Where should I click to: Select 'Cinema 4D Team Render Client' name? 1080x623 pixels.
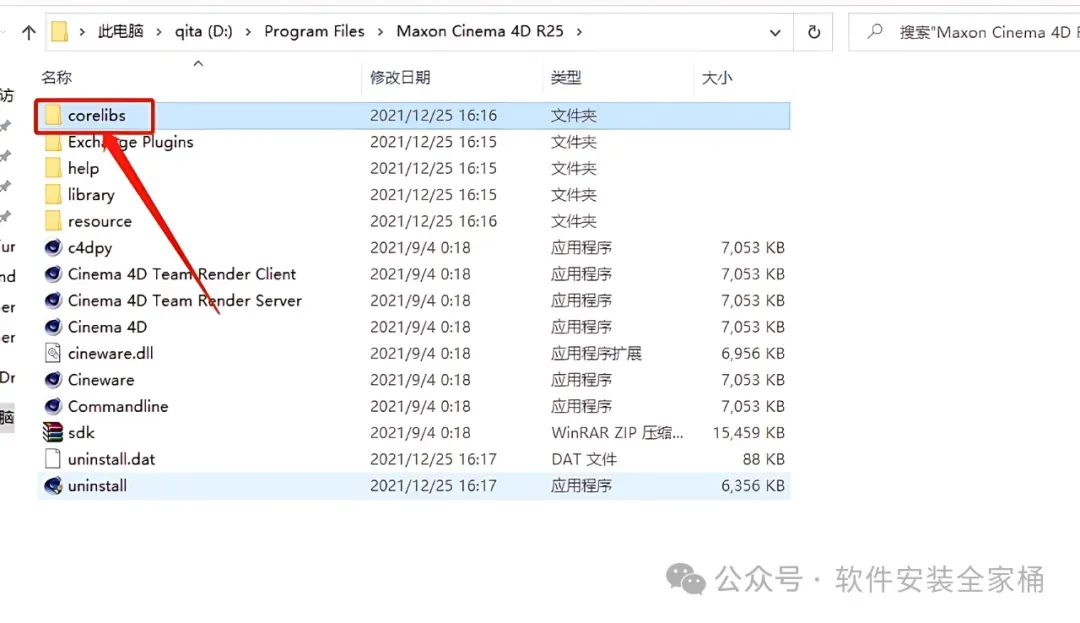point(182,274)
